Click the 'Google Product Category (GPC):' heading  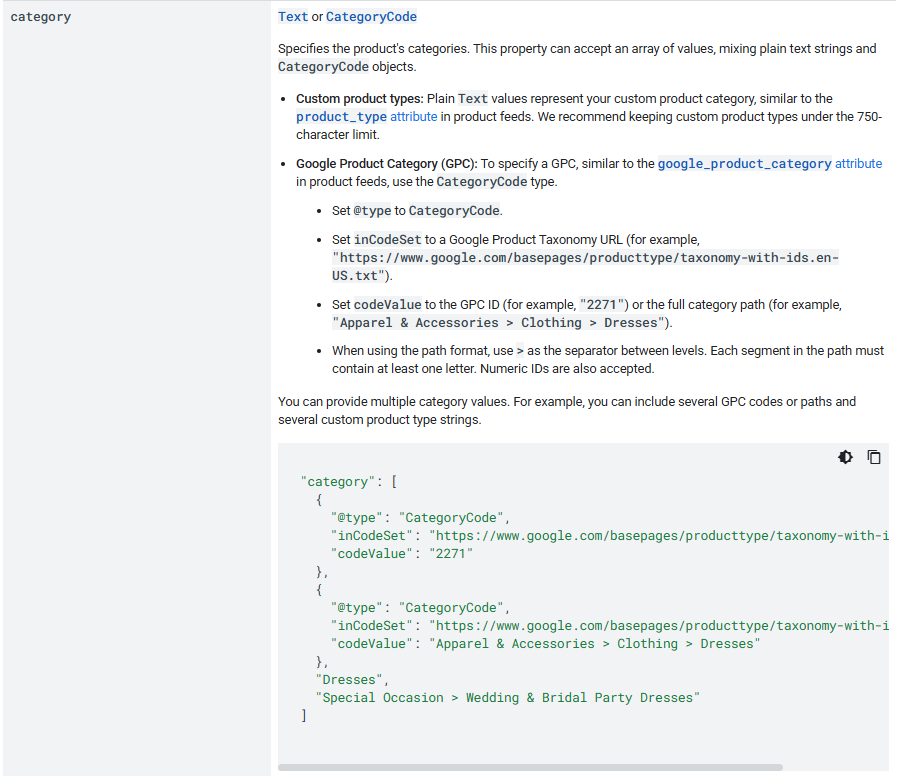coord(387,164)
